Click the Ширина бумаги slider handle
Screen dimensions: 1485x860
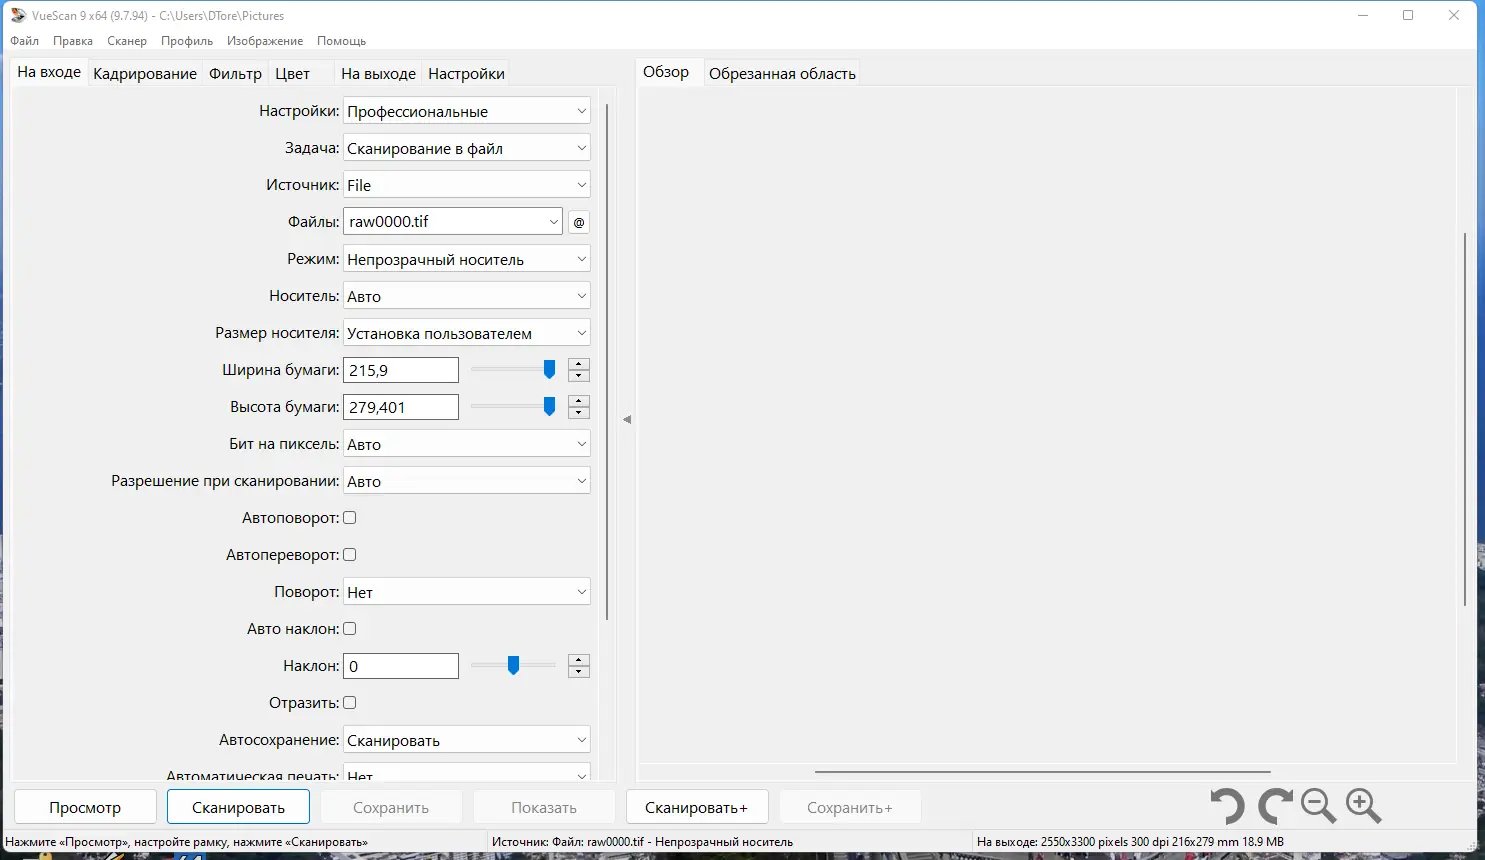549,370
